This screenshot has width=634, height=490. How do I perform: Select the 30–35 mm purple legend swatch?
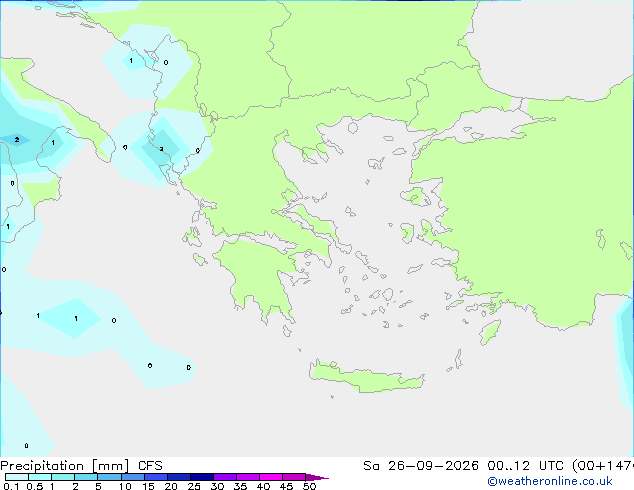[x=224, y=477]
